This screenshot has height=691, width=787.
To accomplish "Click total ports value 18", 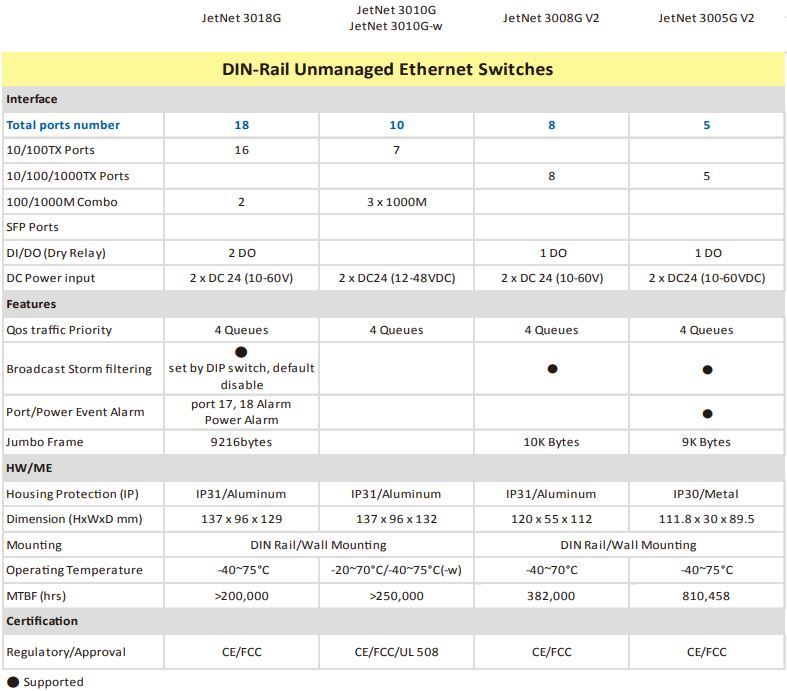I will point(241,125).
